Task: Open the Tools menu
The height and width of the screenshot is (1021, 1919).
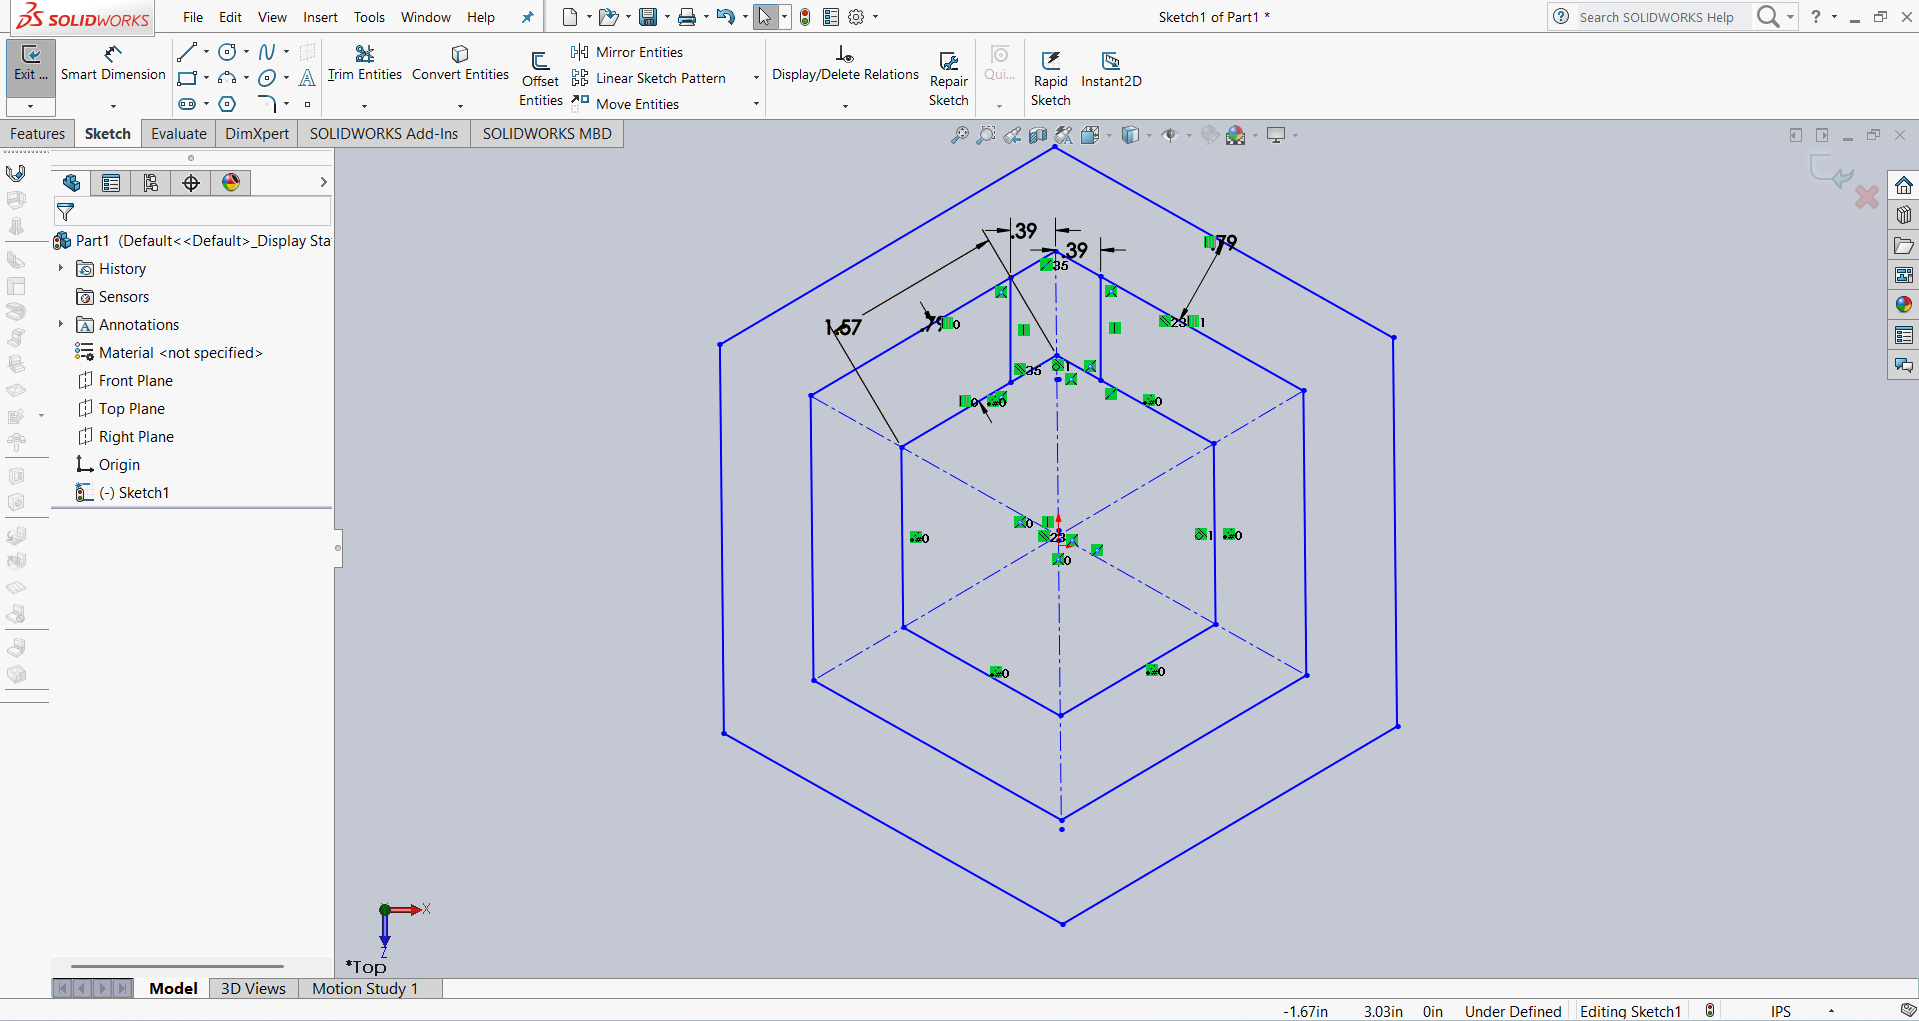Action: 369,17
